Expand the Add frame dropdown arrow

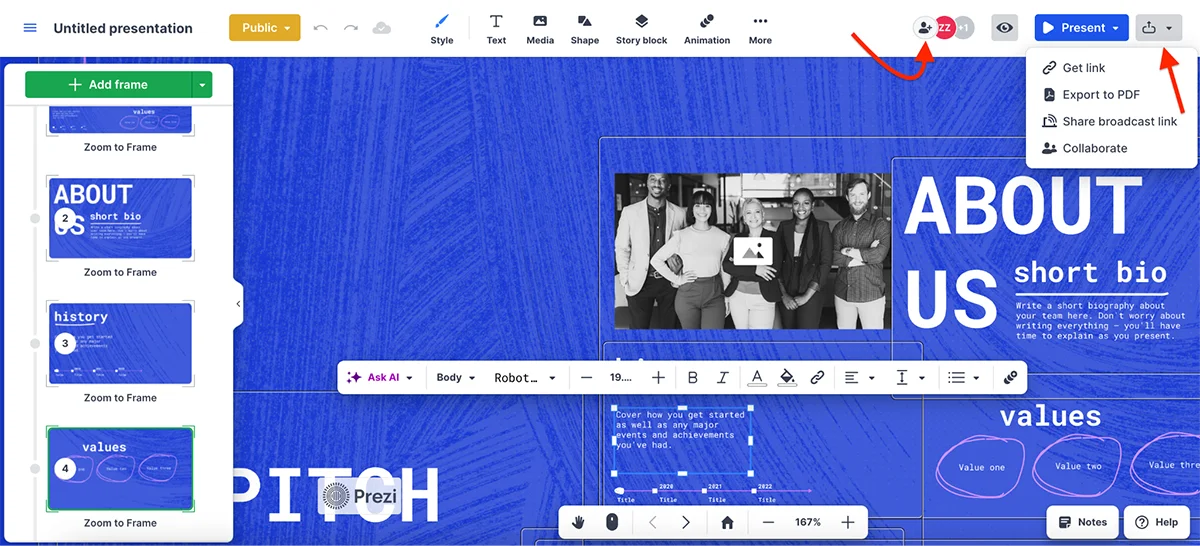tap(202, 85)
